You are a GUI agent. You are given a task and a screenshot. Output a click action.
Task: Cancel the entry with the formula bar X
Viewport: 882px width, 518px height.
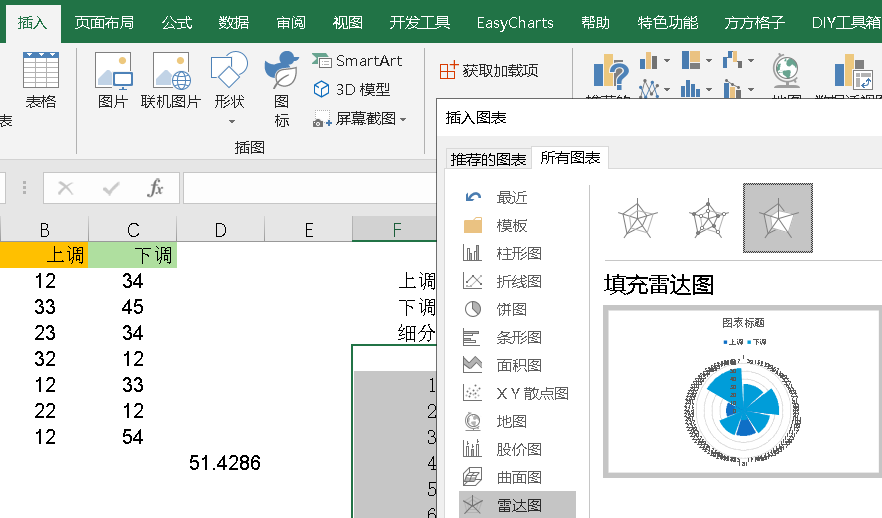pos(66,188)
